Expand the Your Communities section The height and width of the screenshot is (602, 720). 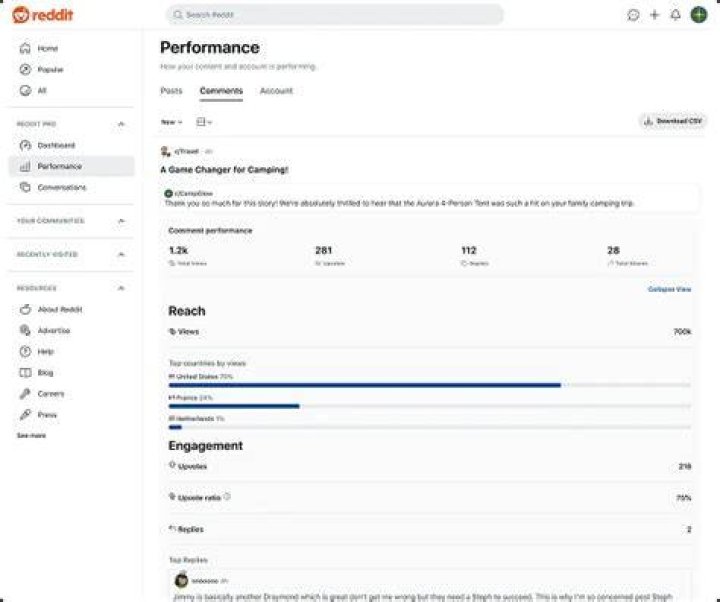[x=121, y=221]
